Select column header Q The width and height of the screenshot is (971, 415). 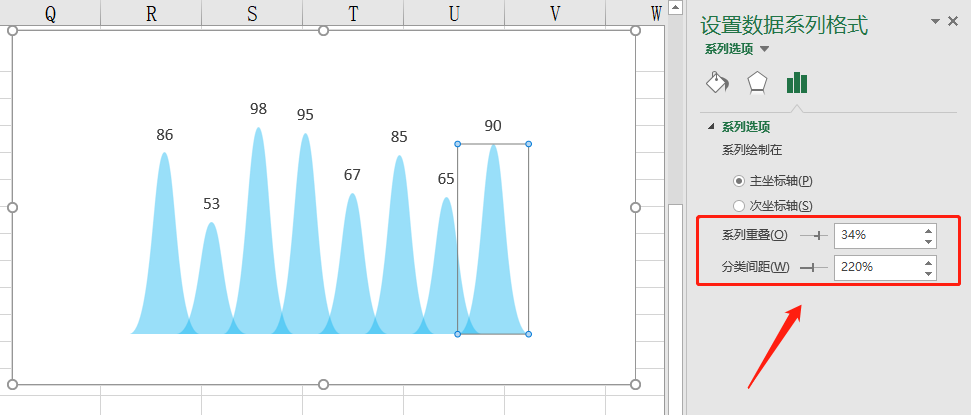coord(50,14)
